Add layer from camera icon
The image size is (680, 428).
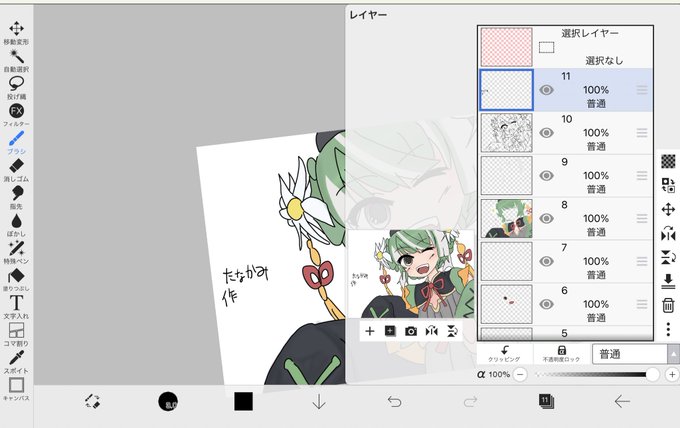coord(411,332)
